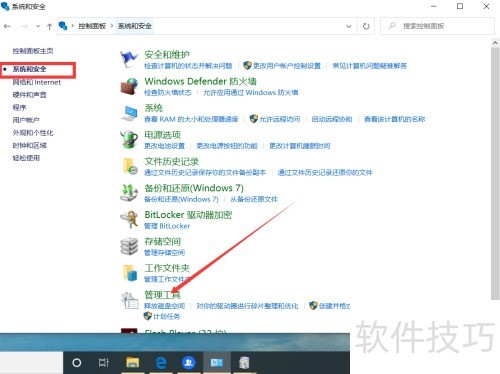Screen dimensions: 500x374
Task: Click the Work Folders icon
Action: 130,273
